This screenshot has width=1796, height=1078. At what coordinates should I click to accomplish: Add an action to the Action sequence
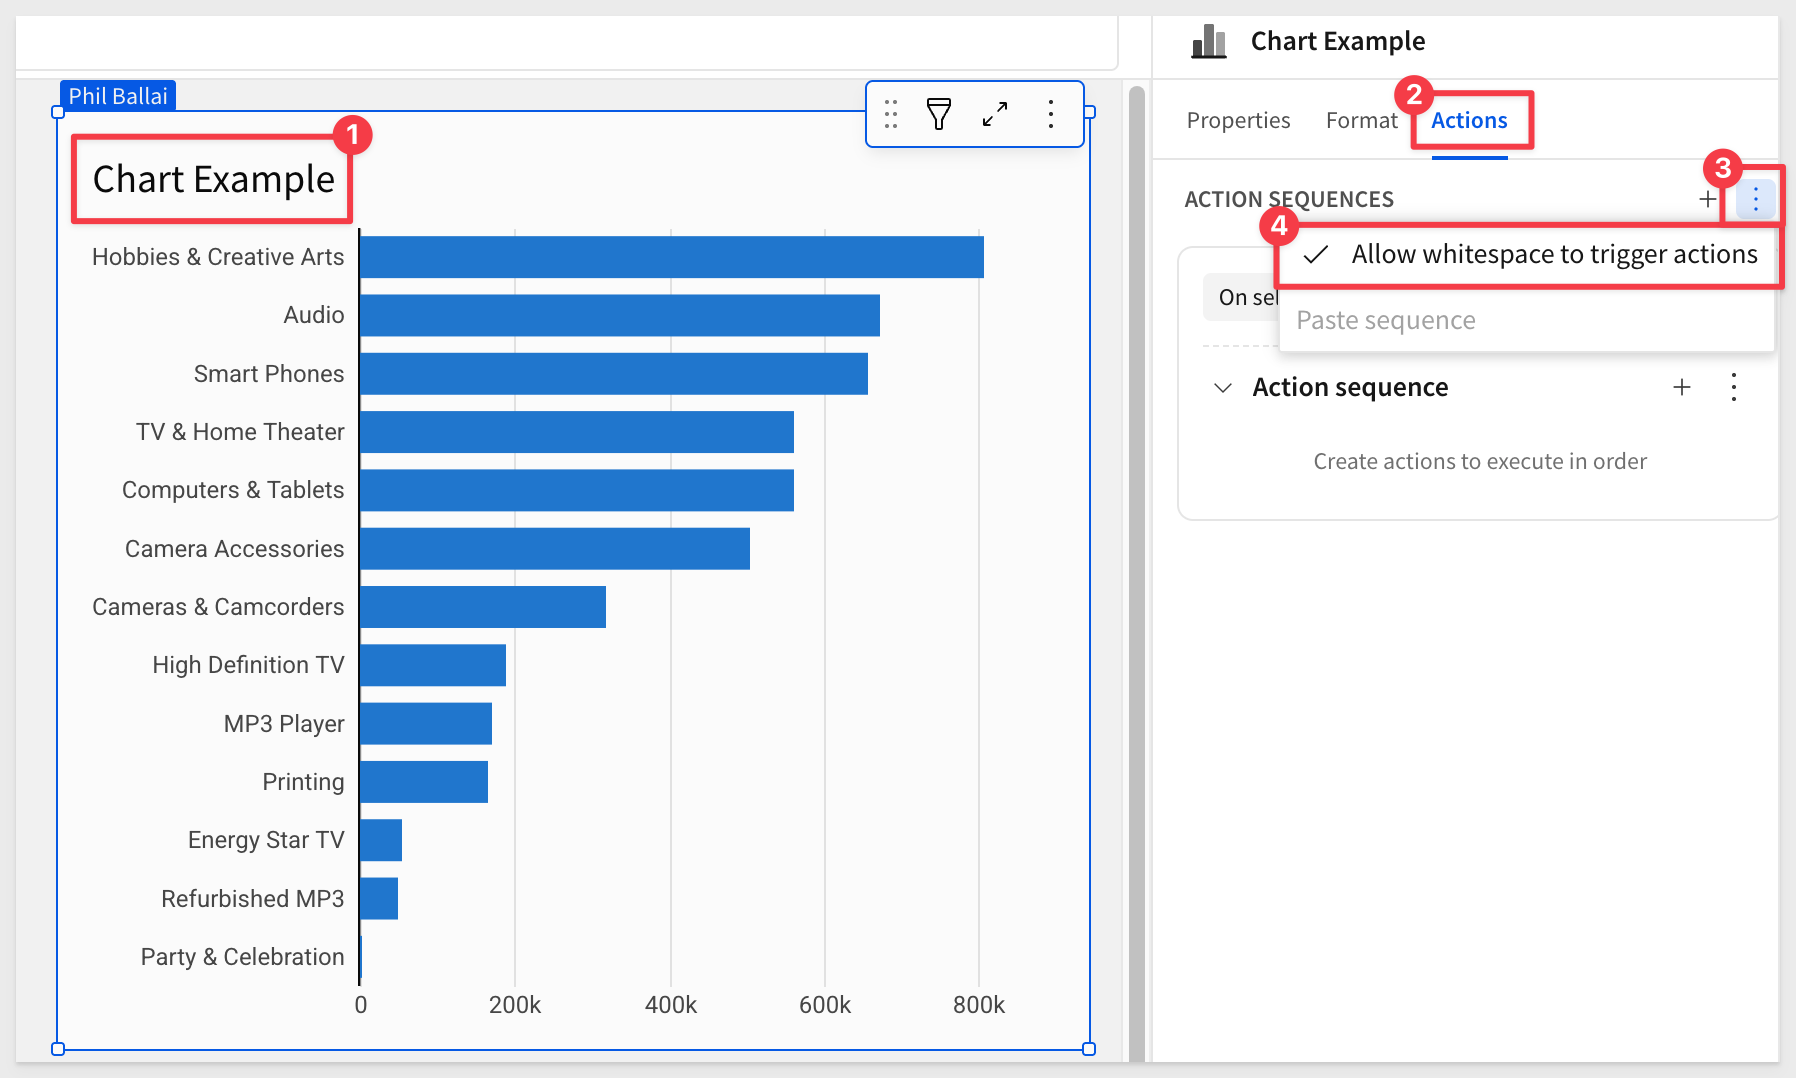coord(1682,387)
